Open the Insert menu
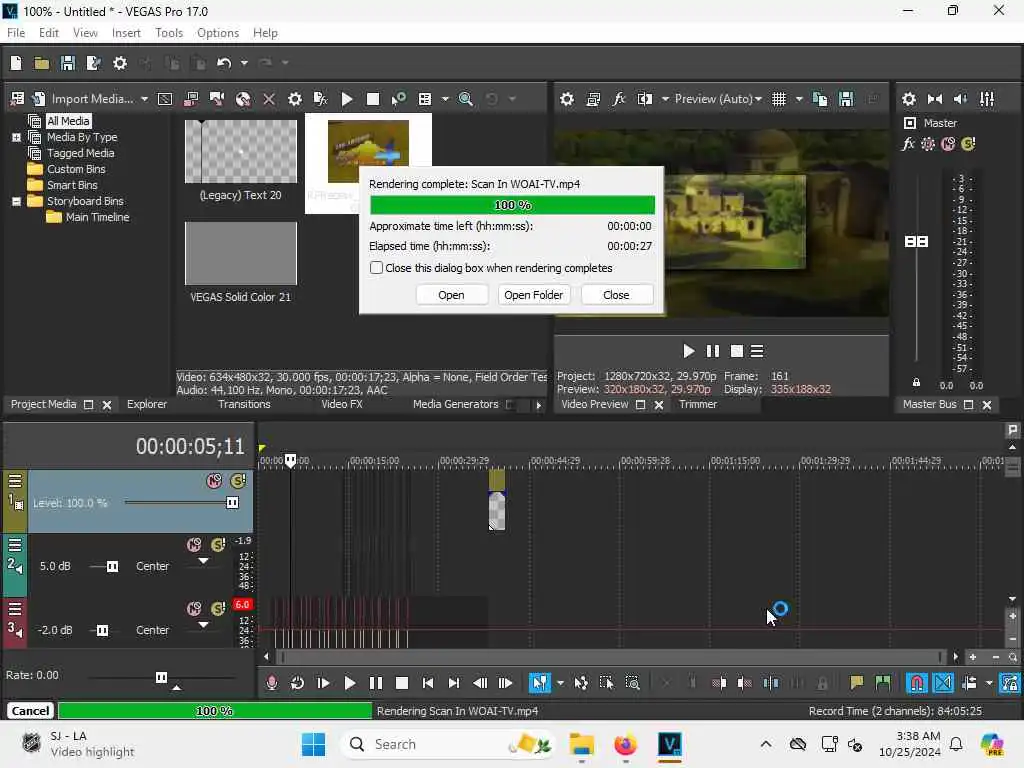The height and width of the screenshot is (768, 1024). [126, 33]
